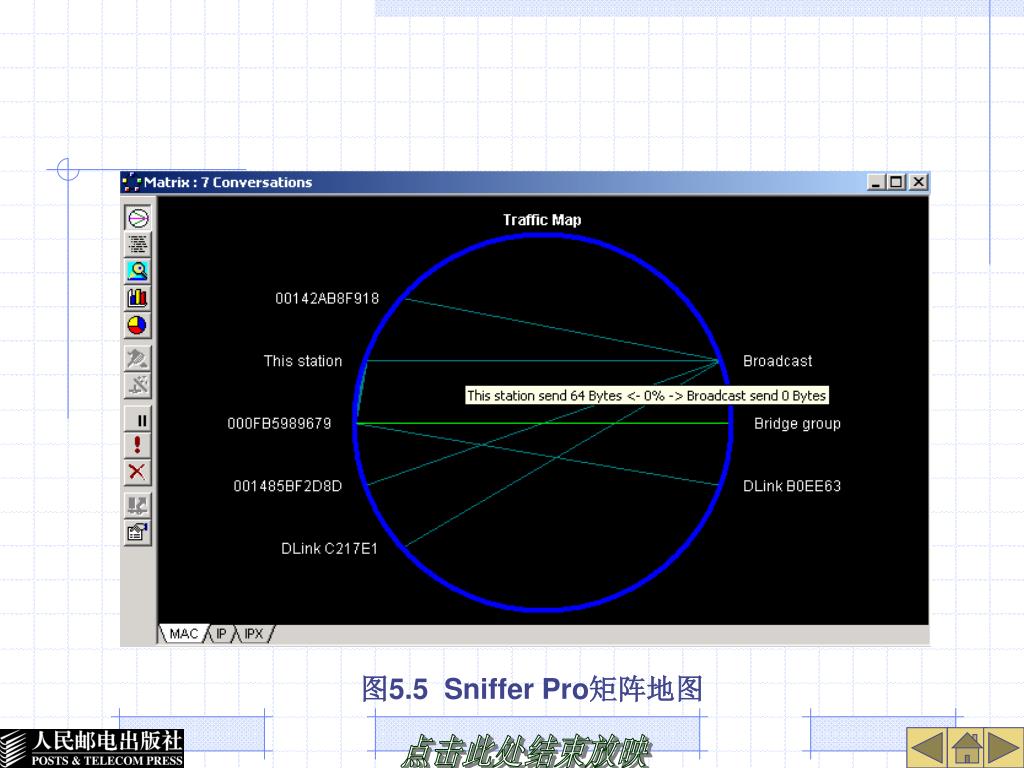Click the greyed-out filter icon below Pie chart
The image size is (1024, 768).
138,358
